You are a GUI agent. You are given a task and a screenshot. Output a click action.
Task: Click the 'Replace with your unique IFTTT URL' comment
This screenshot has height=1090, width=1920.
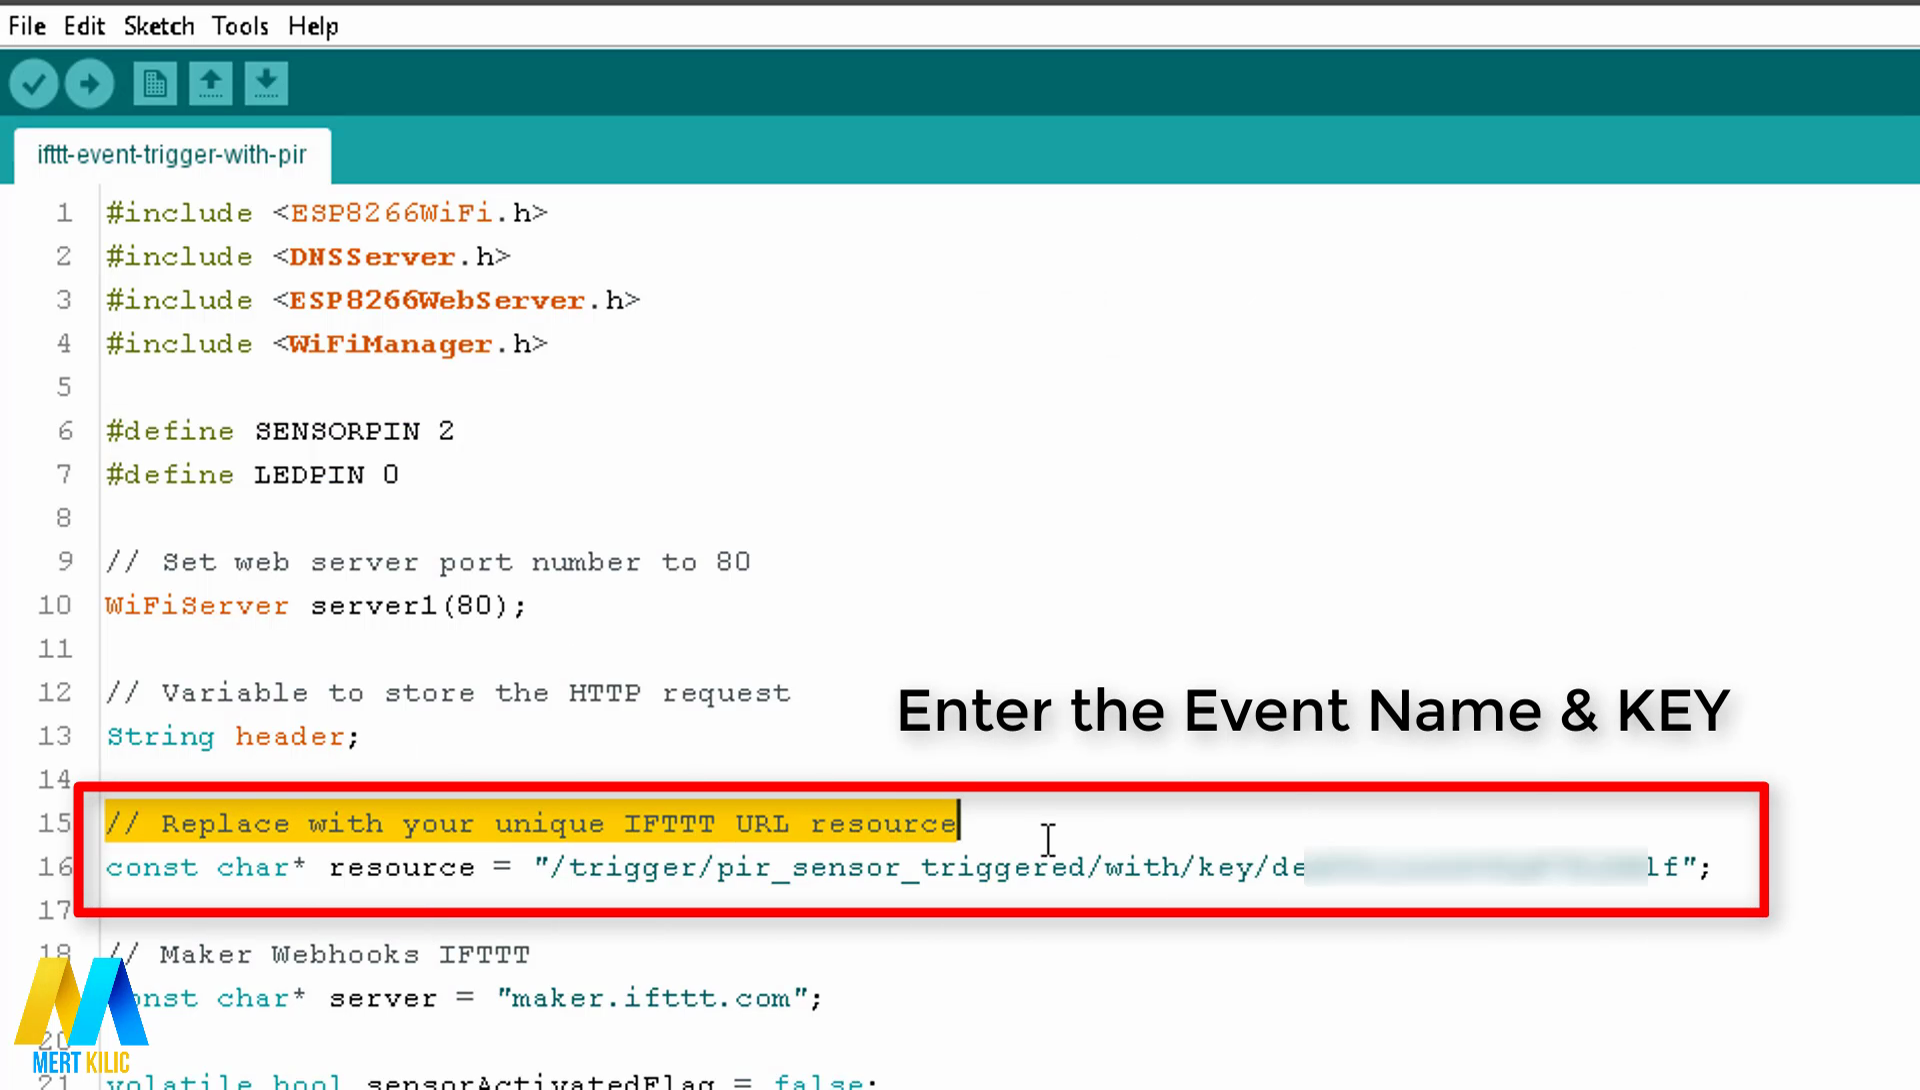pos(531,824)
